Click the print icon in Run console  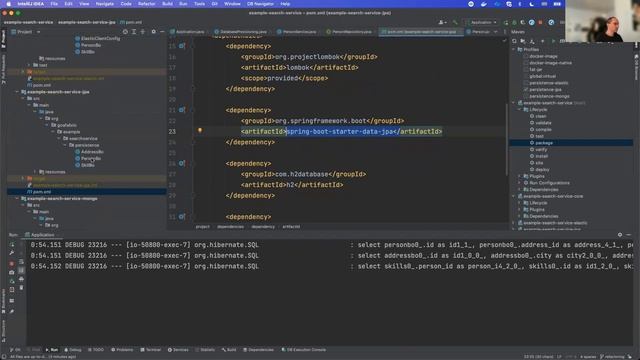click(21, 279)
